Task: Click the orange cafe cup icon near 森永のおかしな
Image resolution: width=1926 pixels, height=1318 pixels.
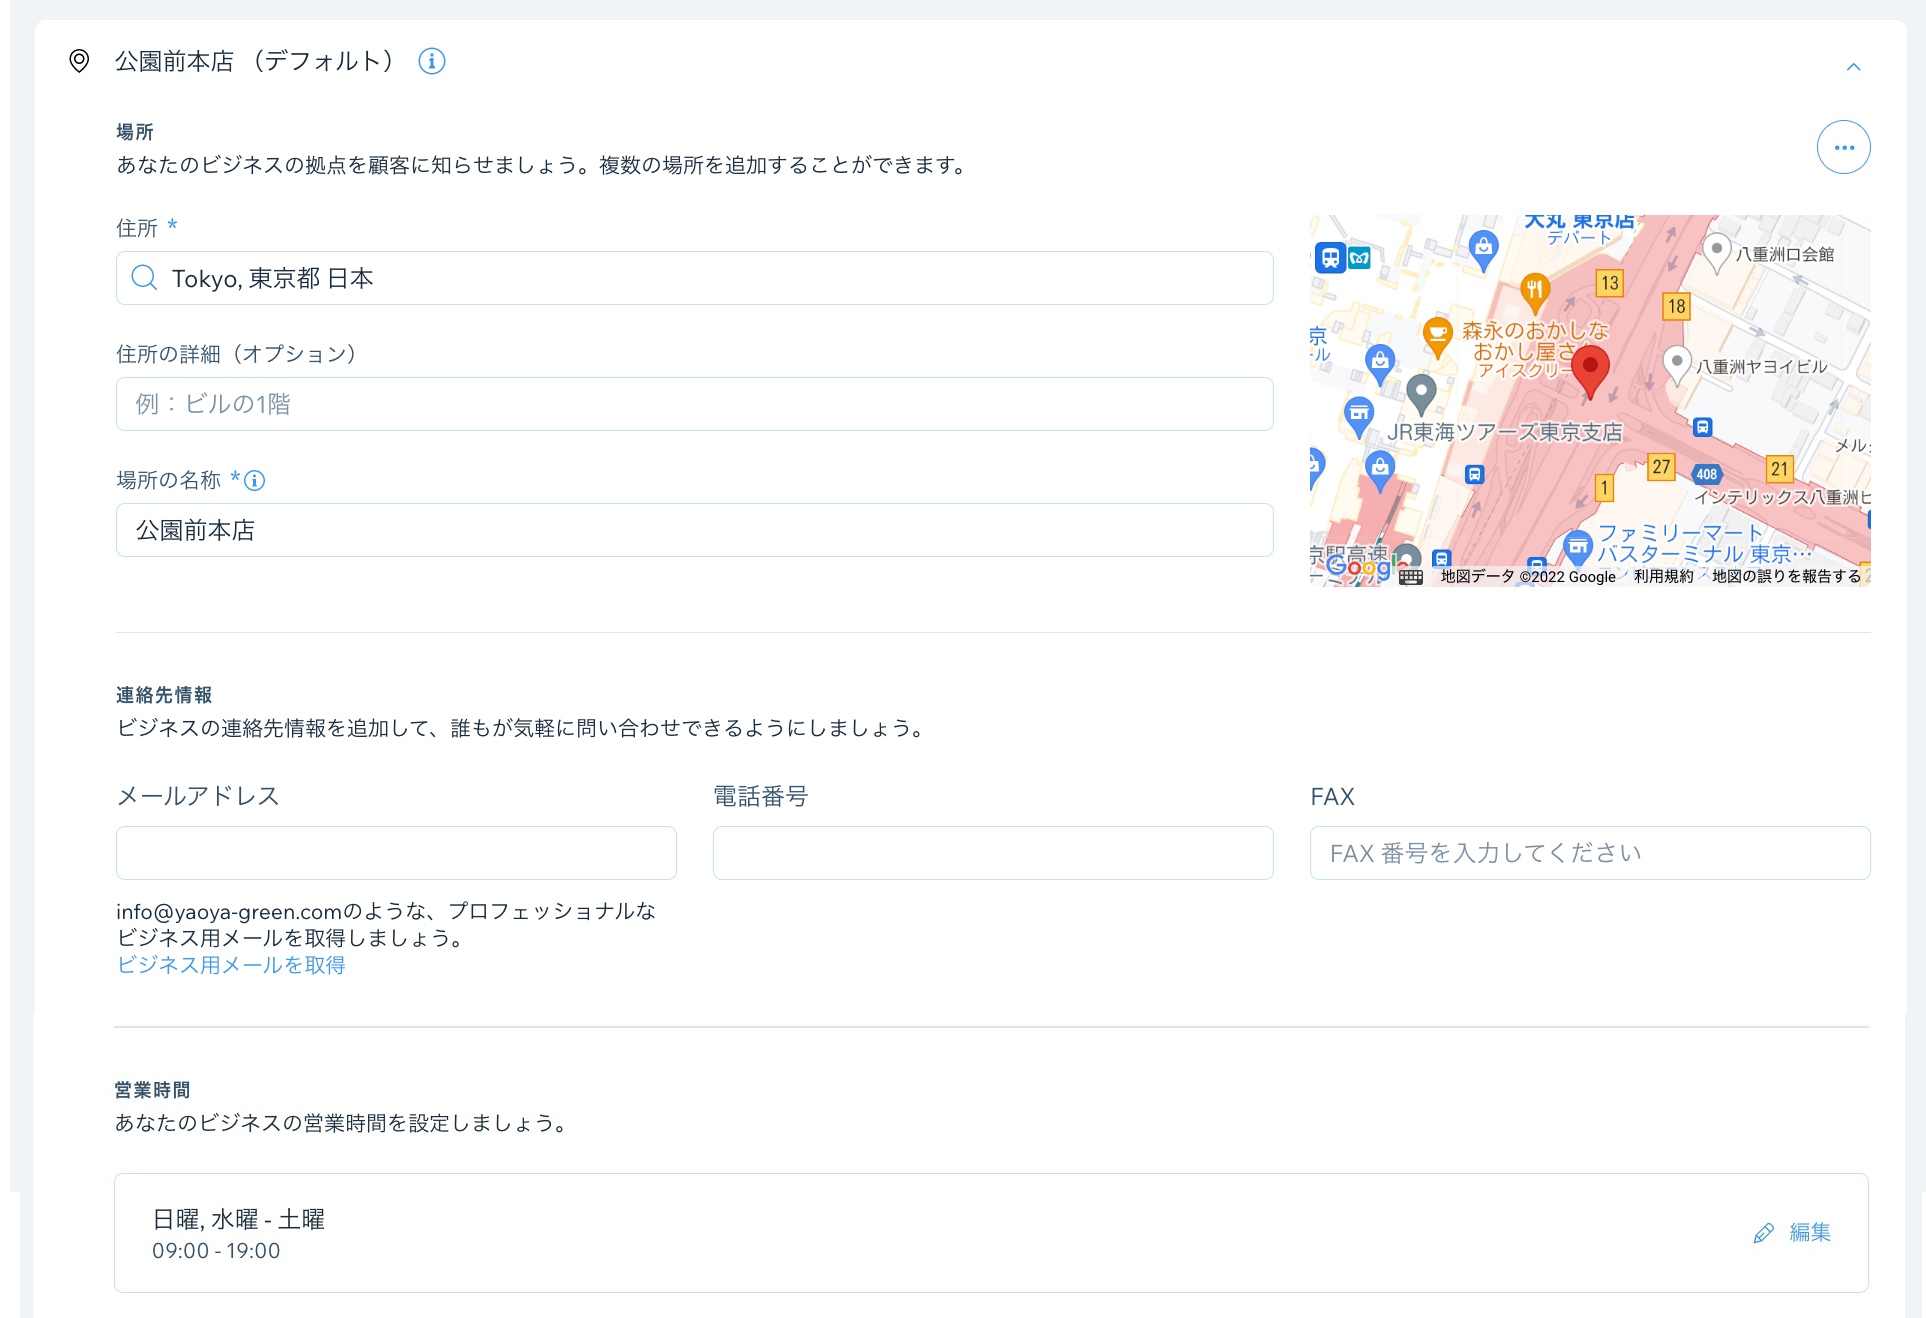Action: 1437,338
